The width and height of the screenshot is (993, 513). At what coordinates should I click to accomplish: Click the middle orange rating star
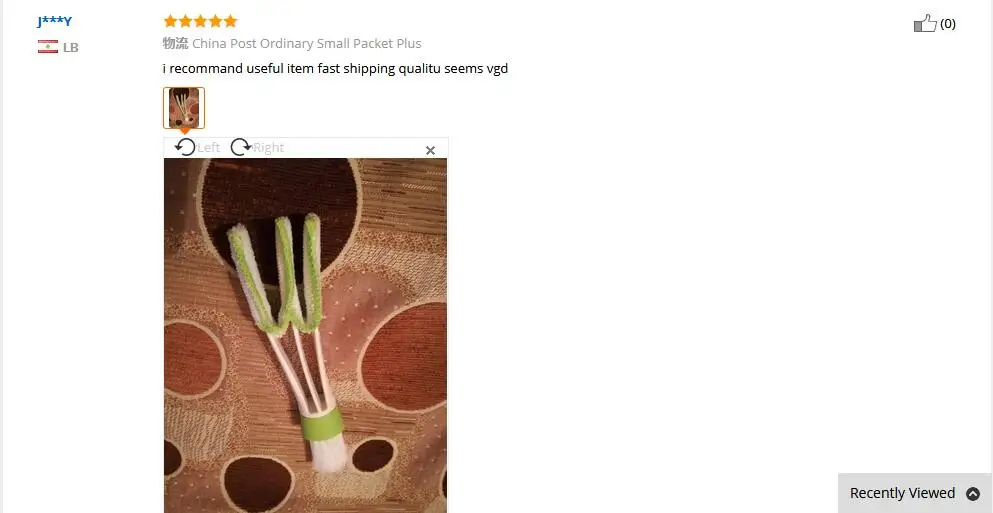[x=200, y=22]
